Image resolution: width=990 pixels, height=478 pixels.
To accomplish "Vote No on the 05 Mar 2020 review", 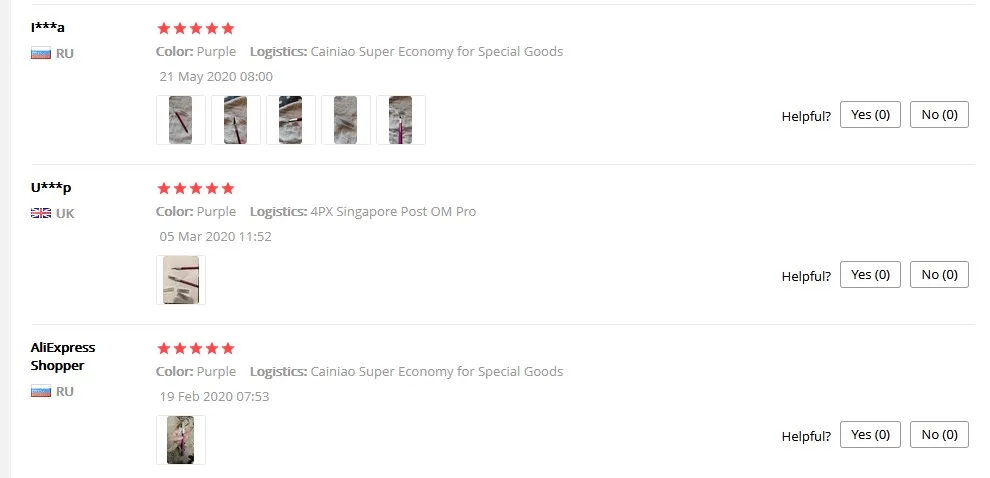I will (x=939, y=275).
